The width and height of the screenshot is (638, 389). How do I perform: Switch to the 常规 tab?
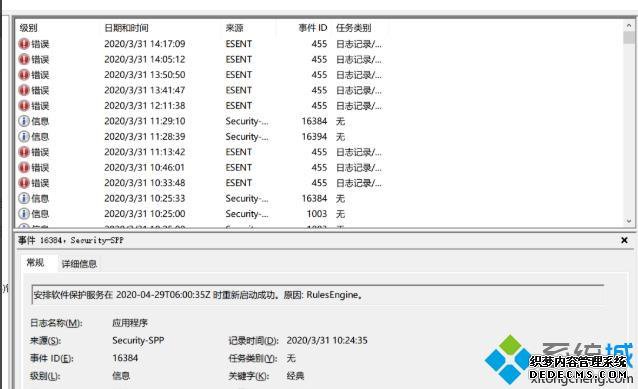[35, 263]
